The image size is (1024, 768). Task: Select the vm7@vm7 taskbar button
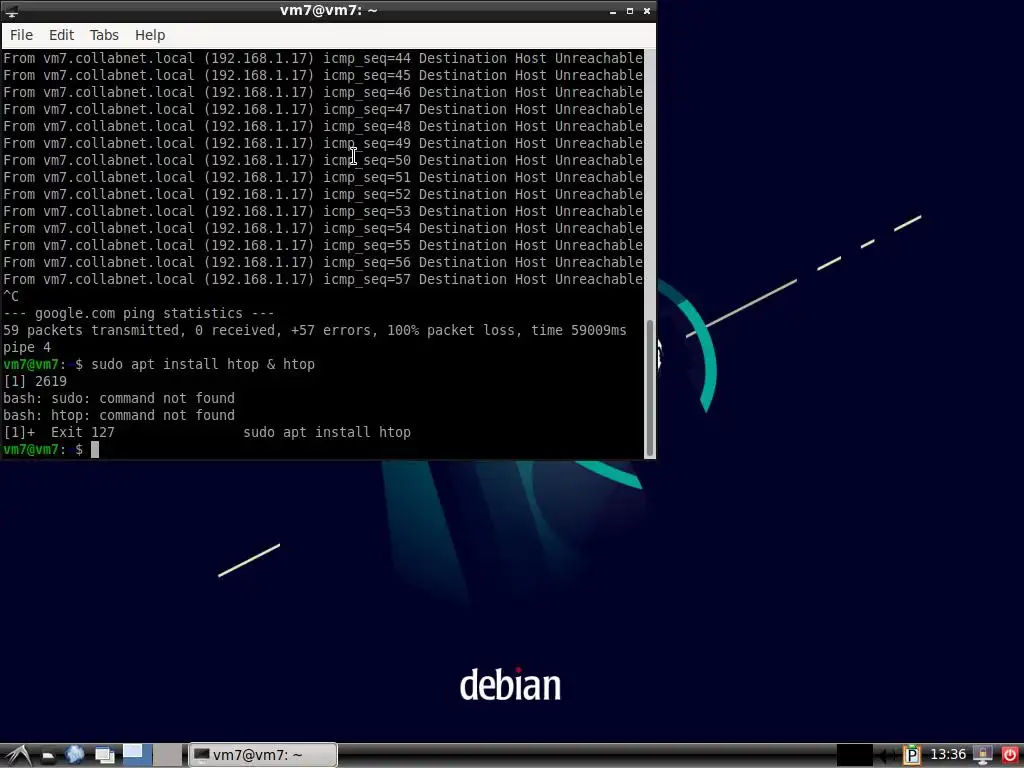point(263,755)
